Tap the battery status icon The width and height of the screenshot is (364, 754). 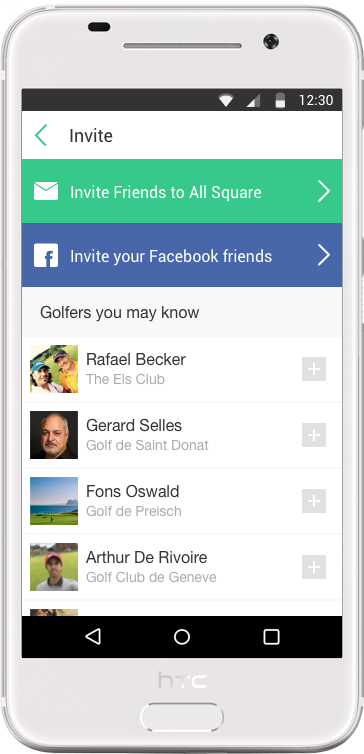point(280,100)
